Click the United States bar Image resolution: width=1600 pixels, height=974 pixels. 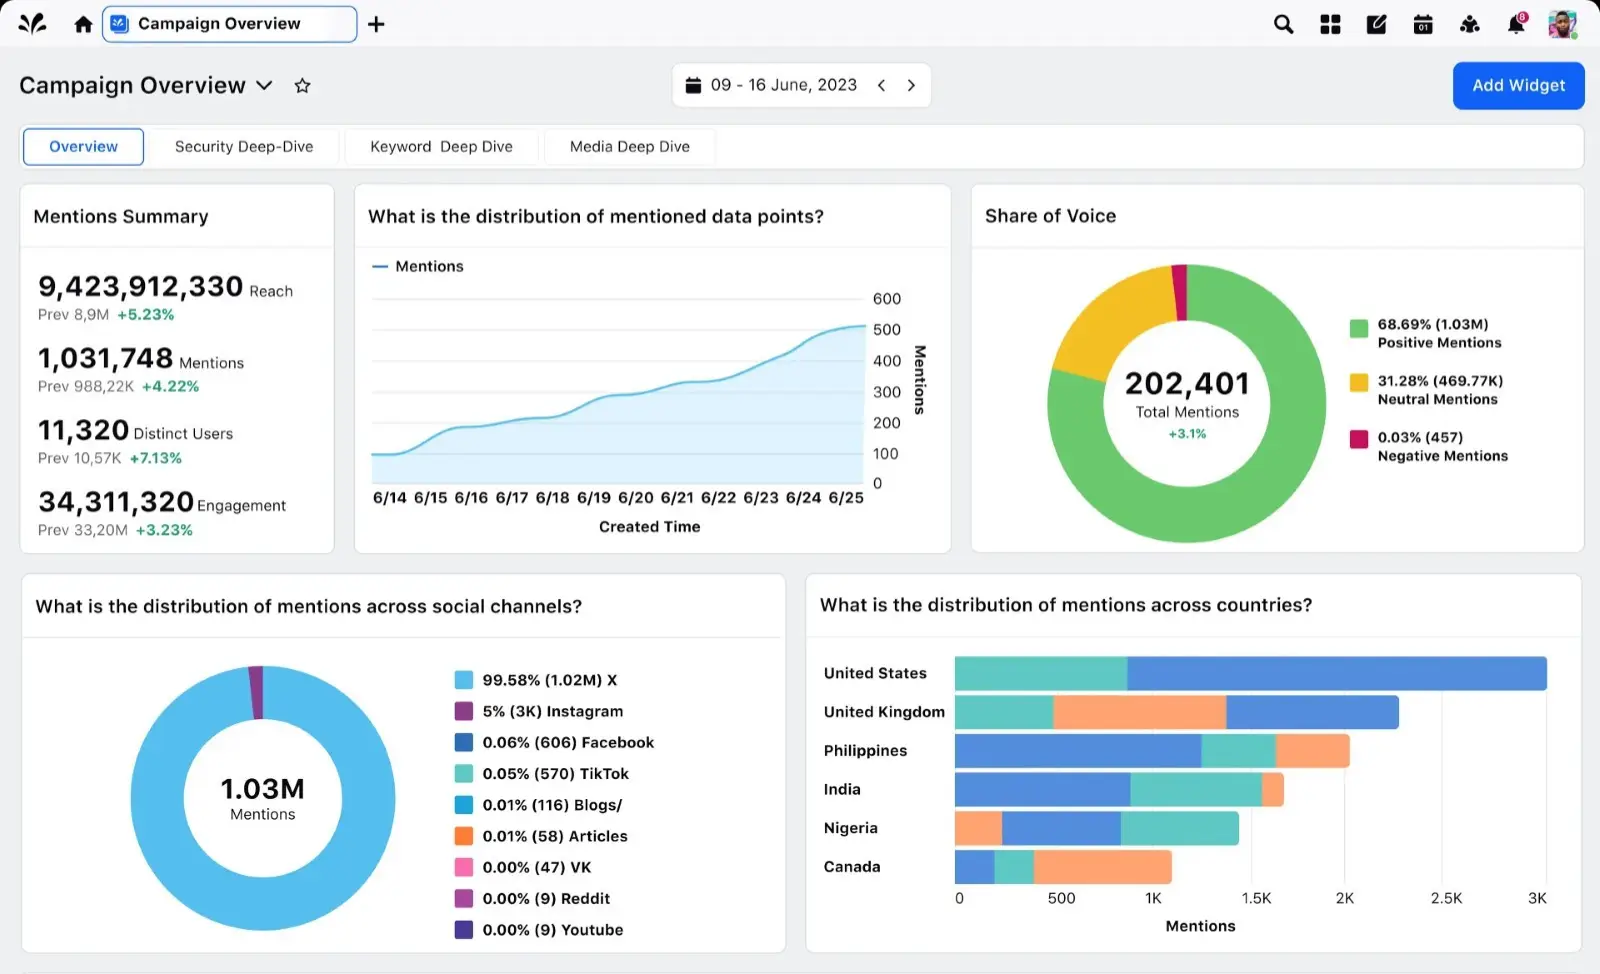(1250, 673)
